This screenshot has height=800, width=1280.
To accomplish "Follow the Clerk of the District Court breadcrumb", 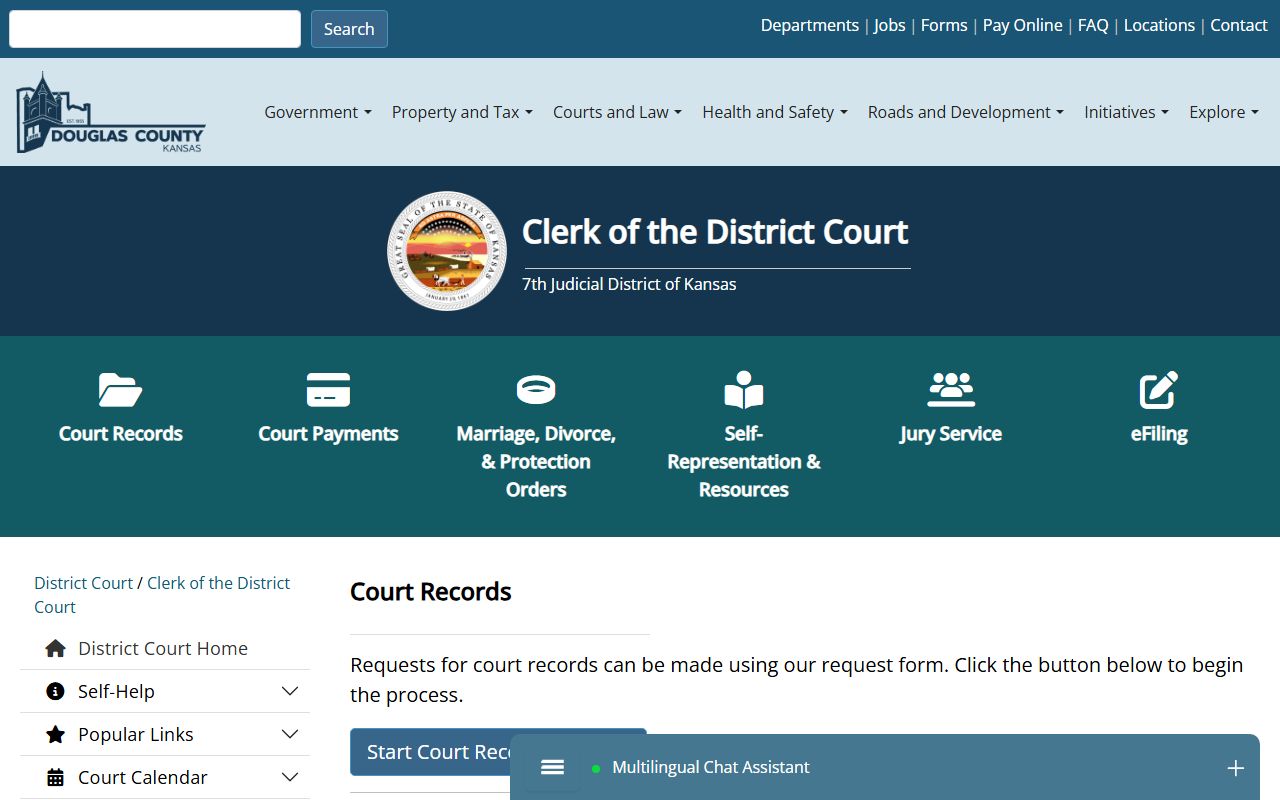I will point(162,595).
